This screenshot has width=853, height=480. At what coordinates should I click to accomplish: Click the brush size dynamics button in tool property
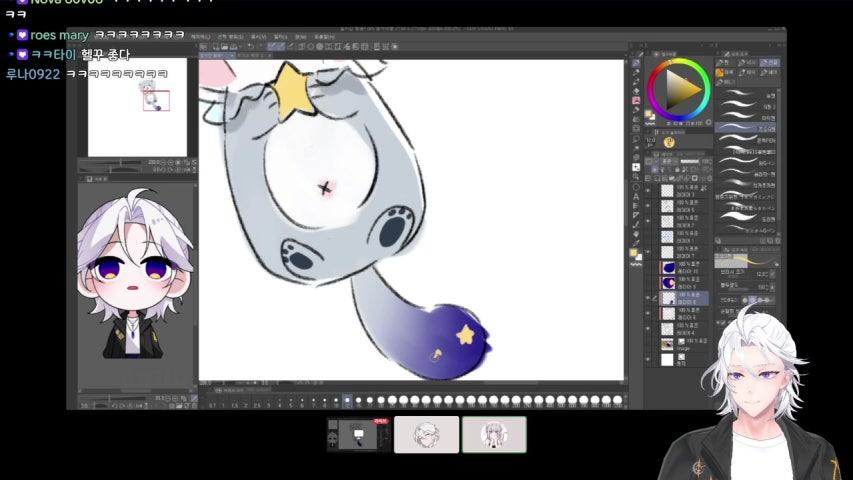774,274
